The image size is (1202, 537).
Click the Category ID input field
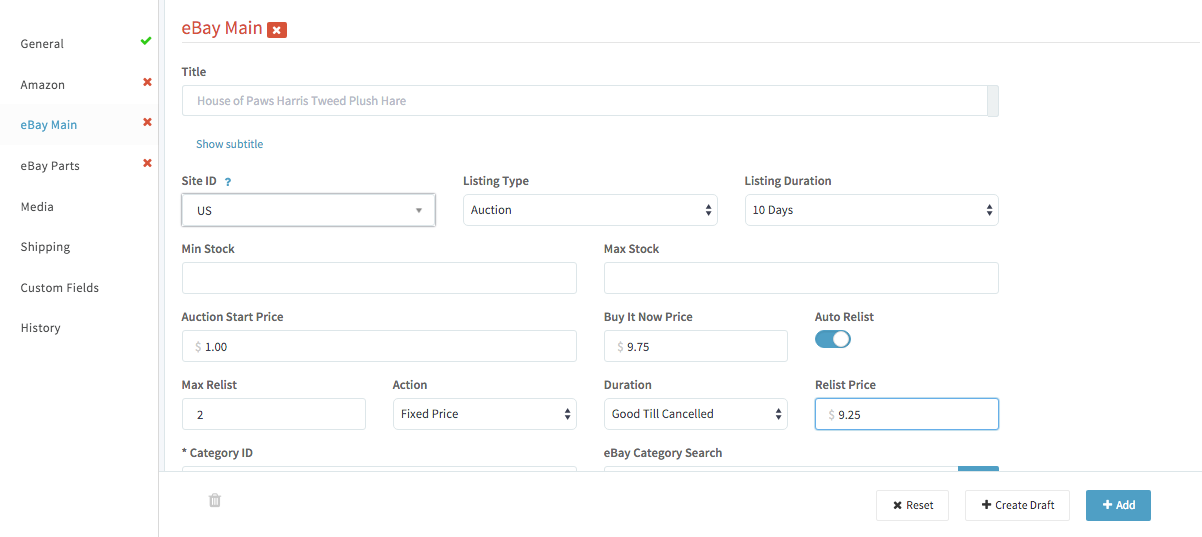click(x=379, y=468)
